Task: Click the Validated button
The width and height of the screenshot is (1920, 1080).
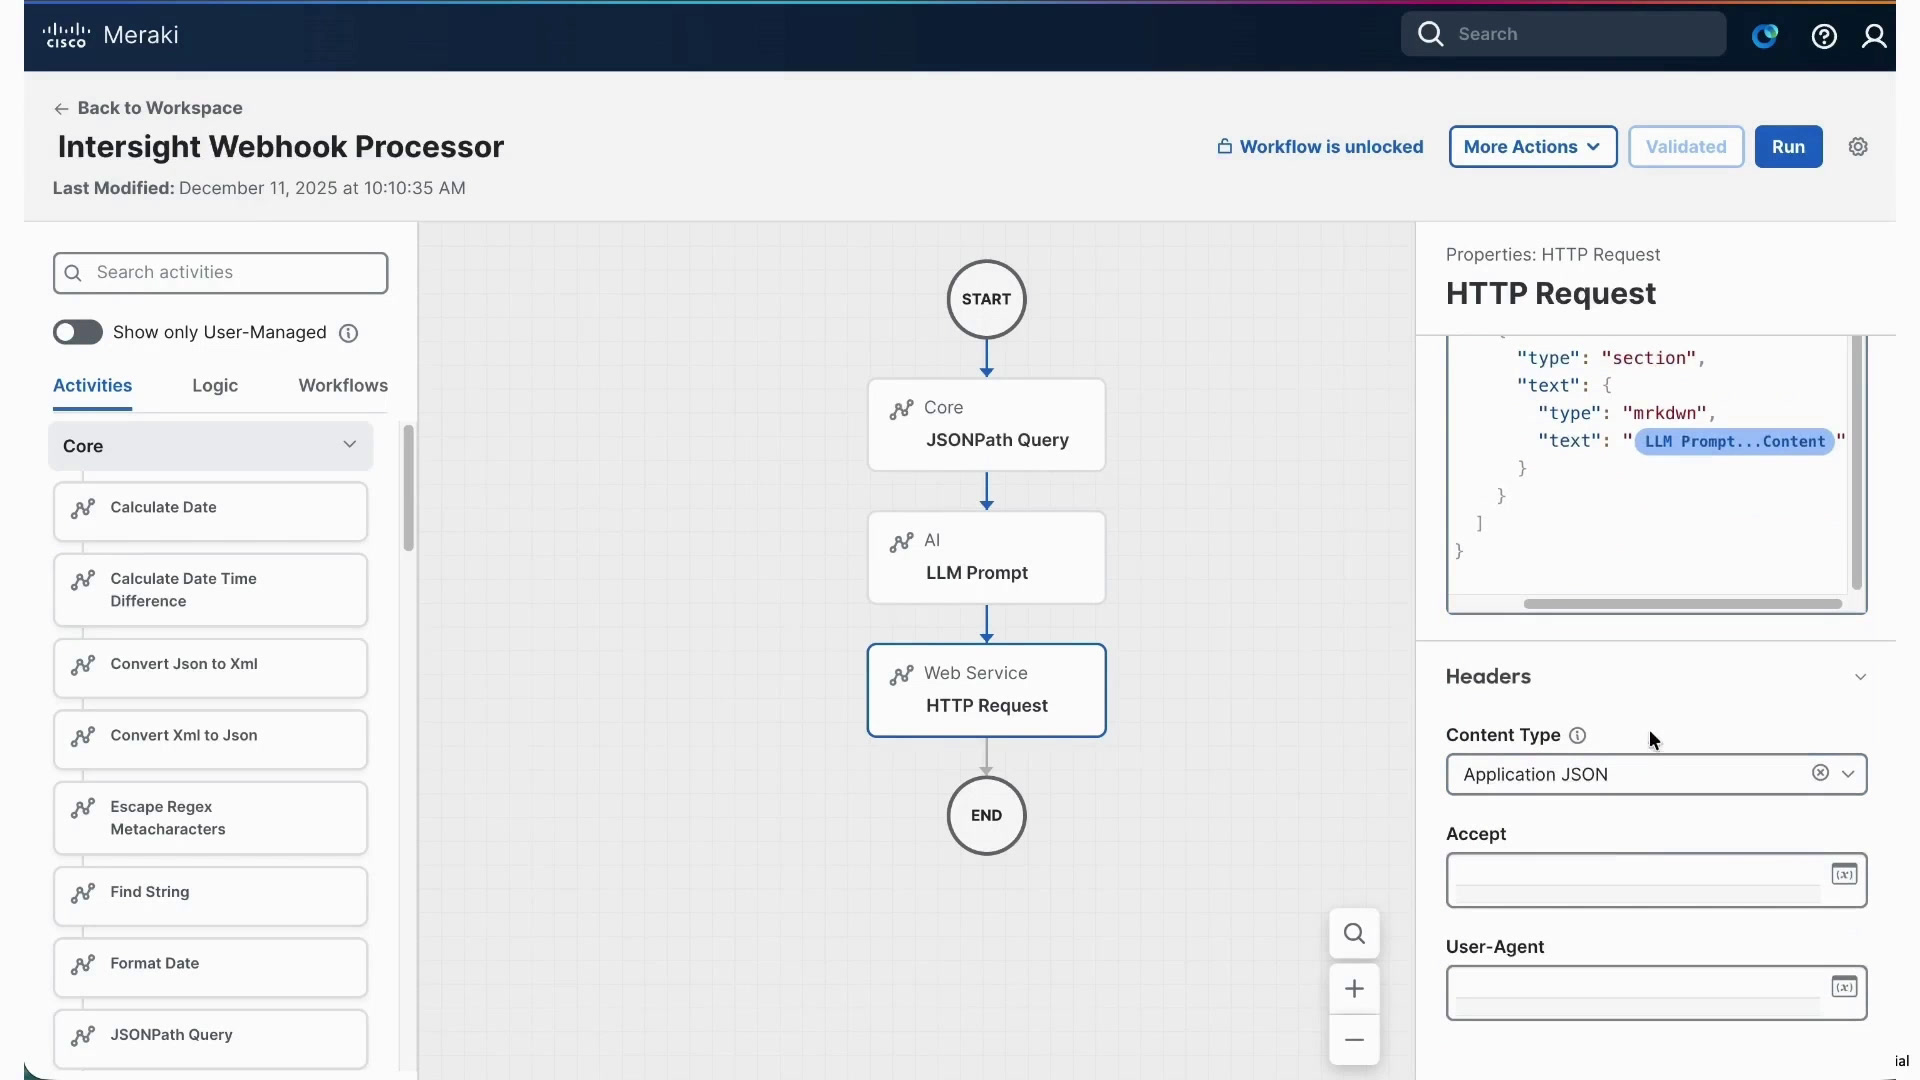Action: click(x=1686, y=147)
